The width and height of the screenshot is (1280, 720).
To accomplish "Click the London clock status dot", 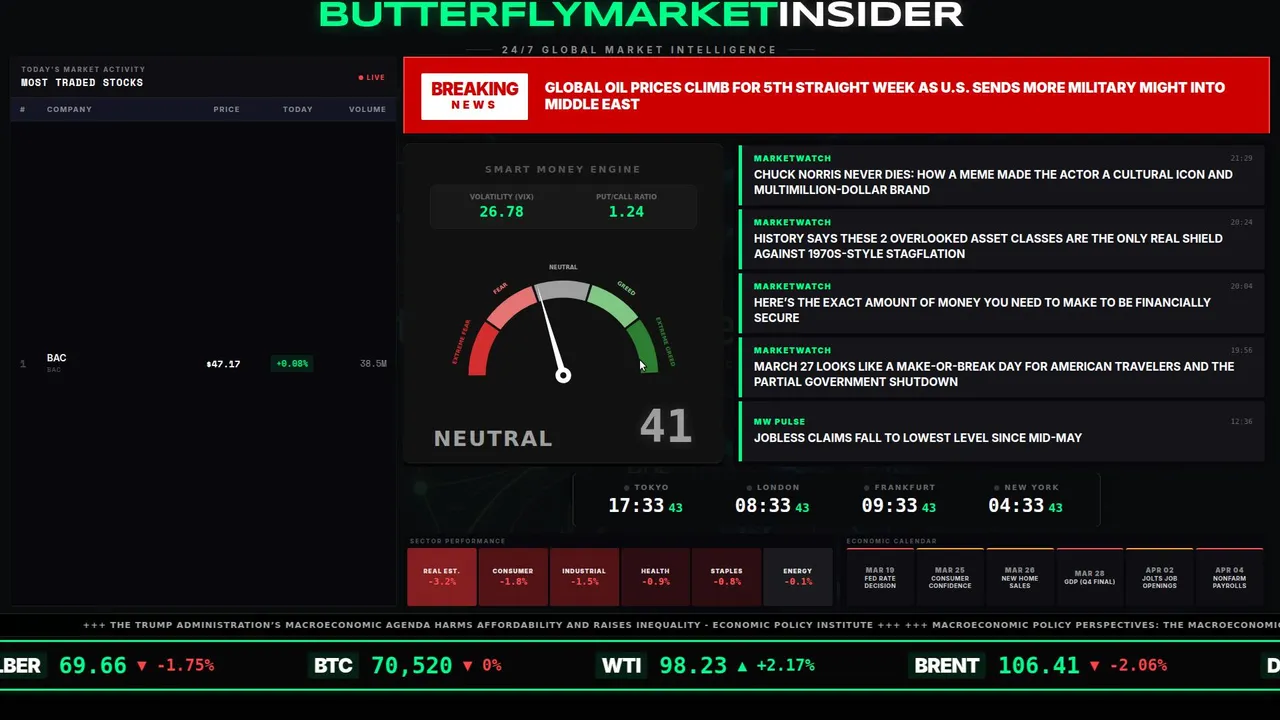I will (x=750, y=488).
